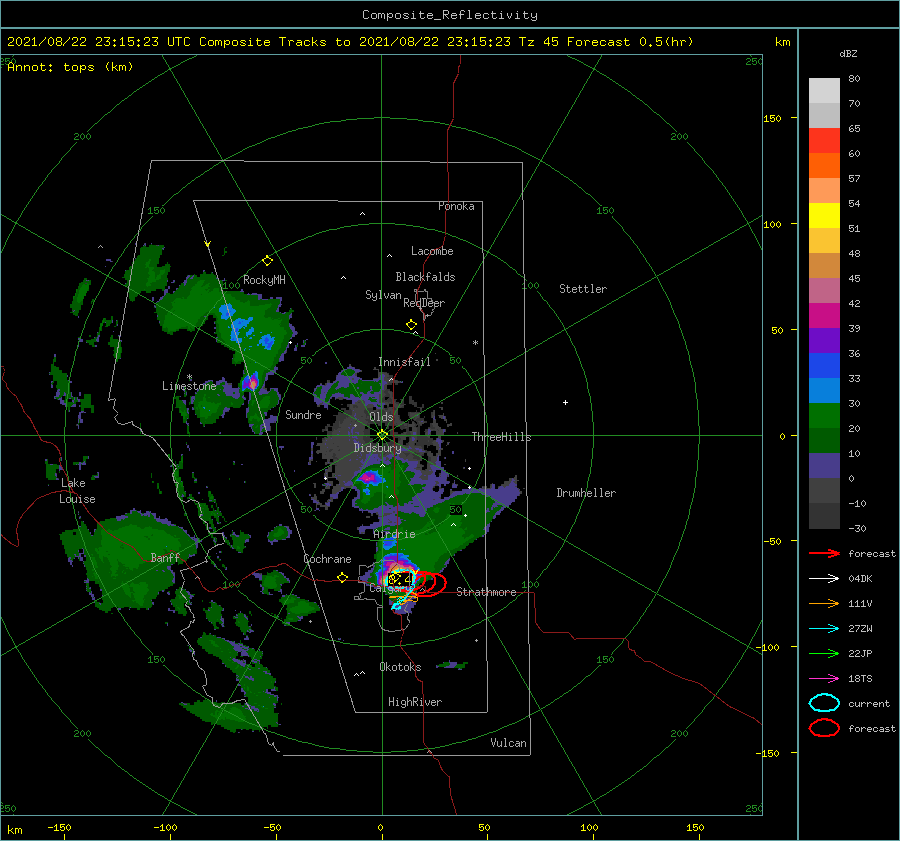Click the red forecast ellipse near Strathmore
The width and height of the screenshot is (900, 841).
(430, 584)
